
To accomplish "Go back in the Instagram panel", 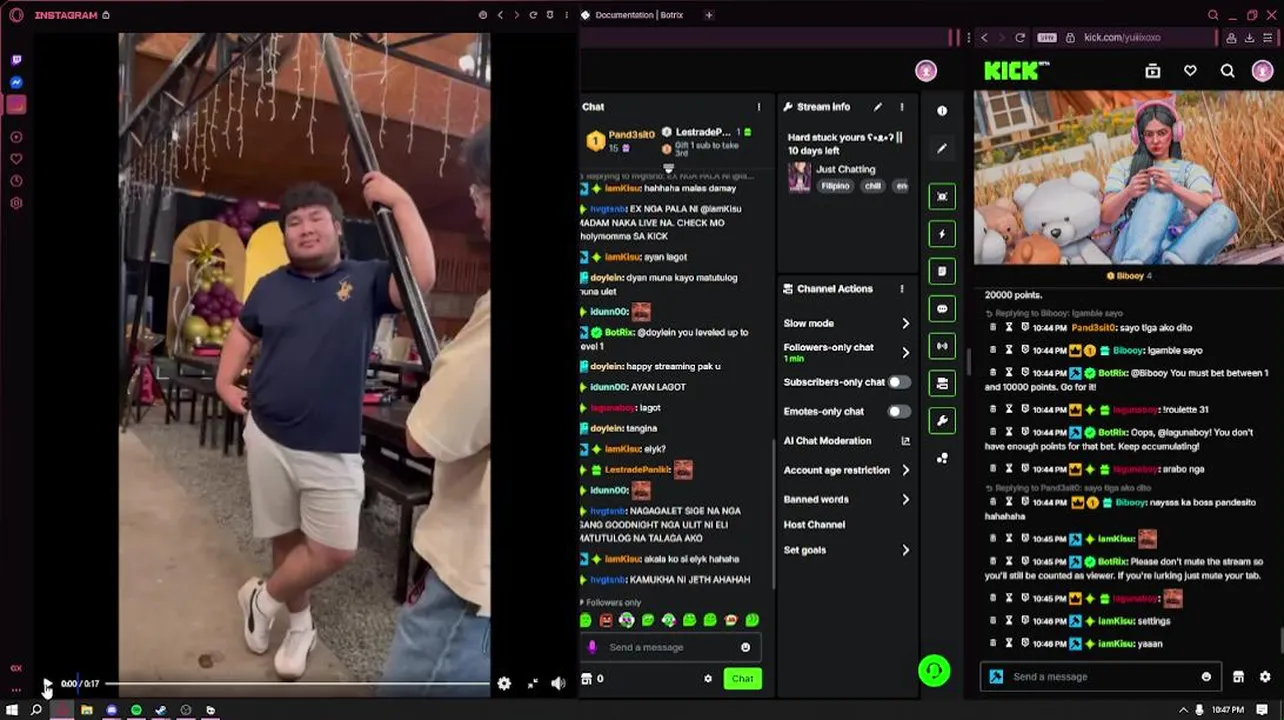I will click(500, 15).
